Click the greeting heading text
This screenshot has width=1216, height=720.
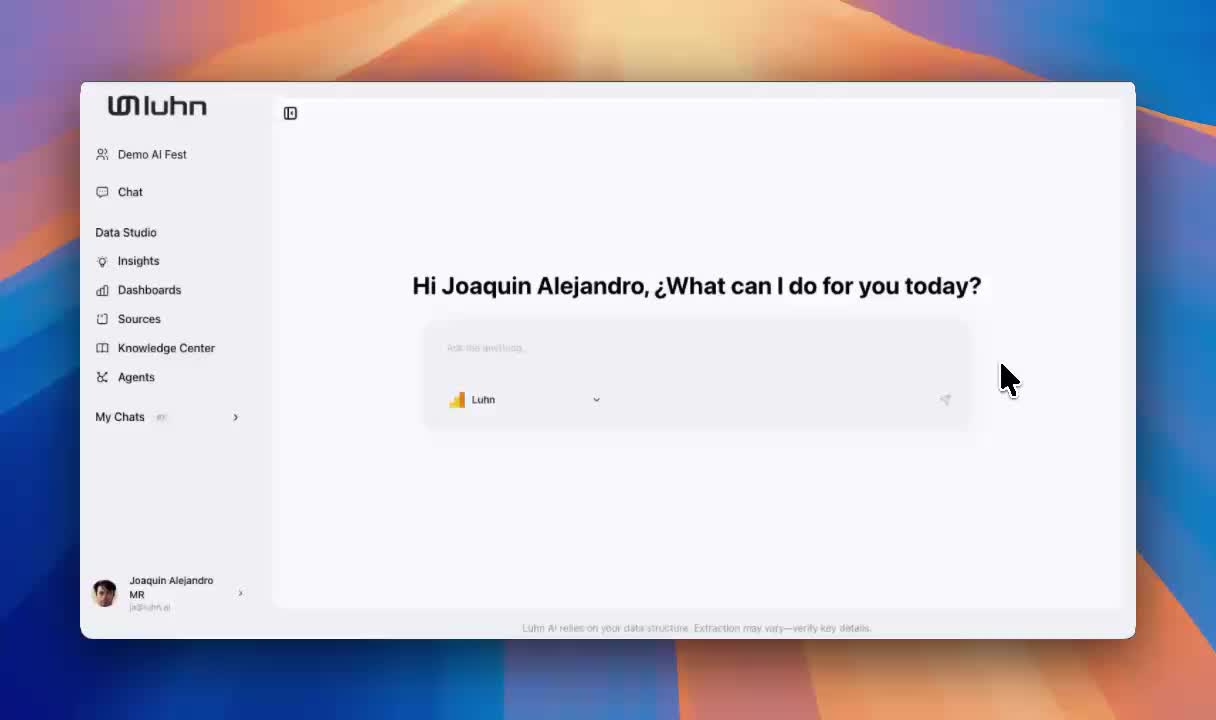tap(697, 286)
